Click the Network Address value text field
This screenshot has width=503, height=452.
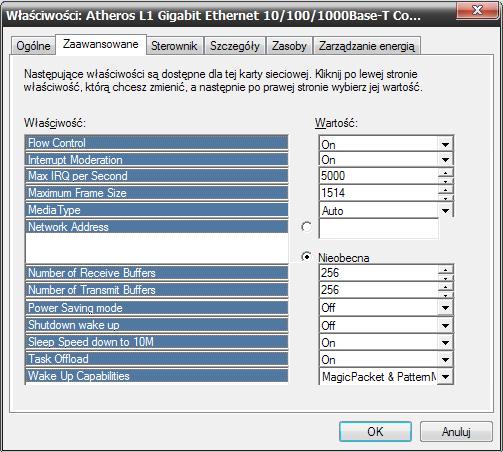point(379,228)
